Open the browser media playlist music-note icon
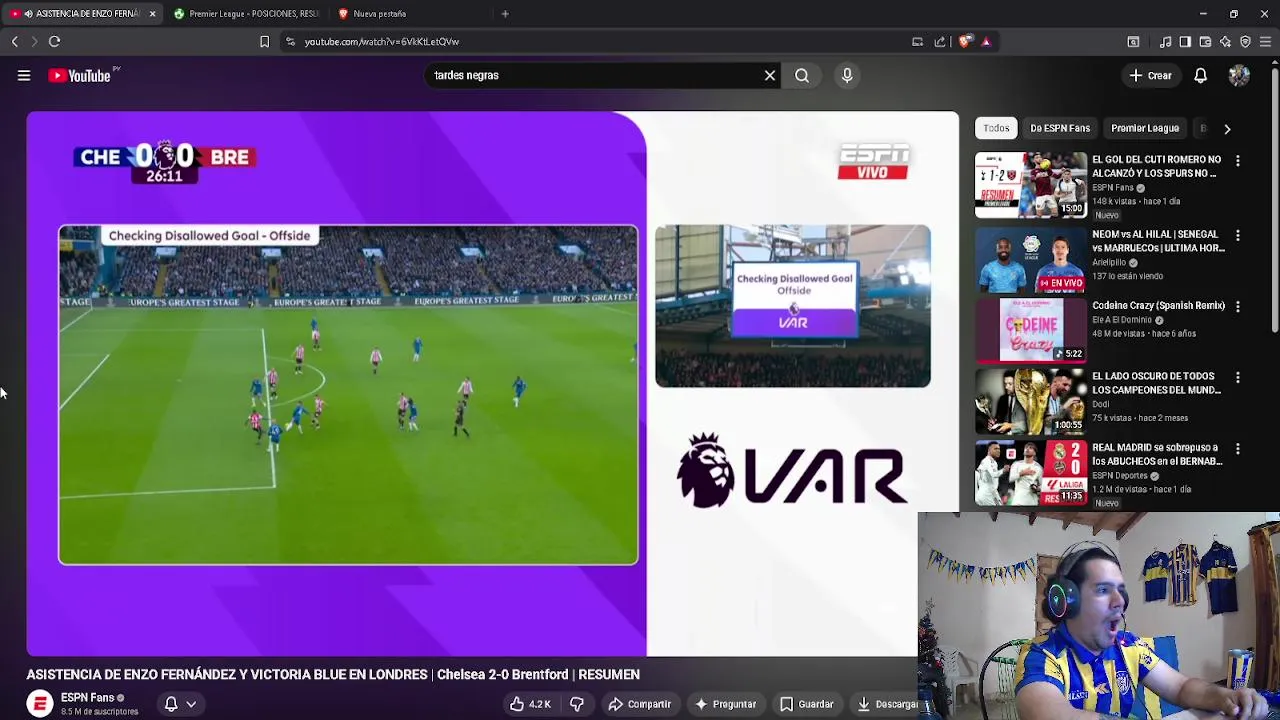 [x=1165, y=41]
